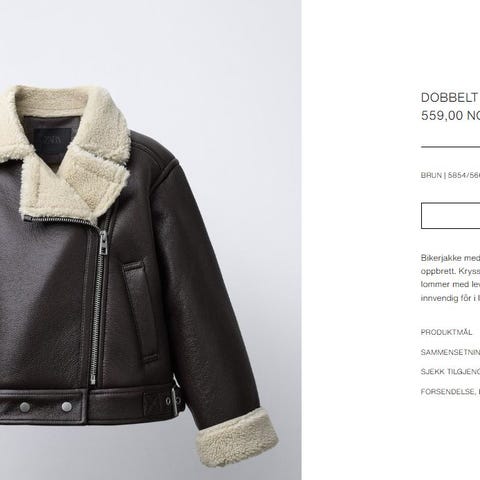Click the DOBBELT product title
480x480 pixels.
[x=449, y=98]
